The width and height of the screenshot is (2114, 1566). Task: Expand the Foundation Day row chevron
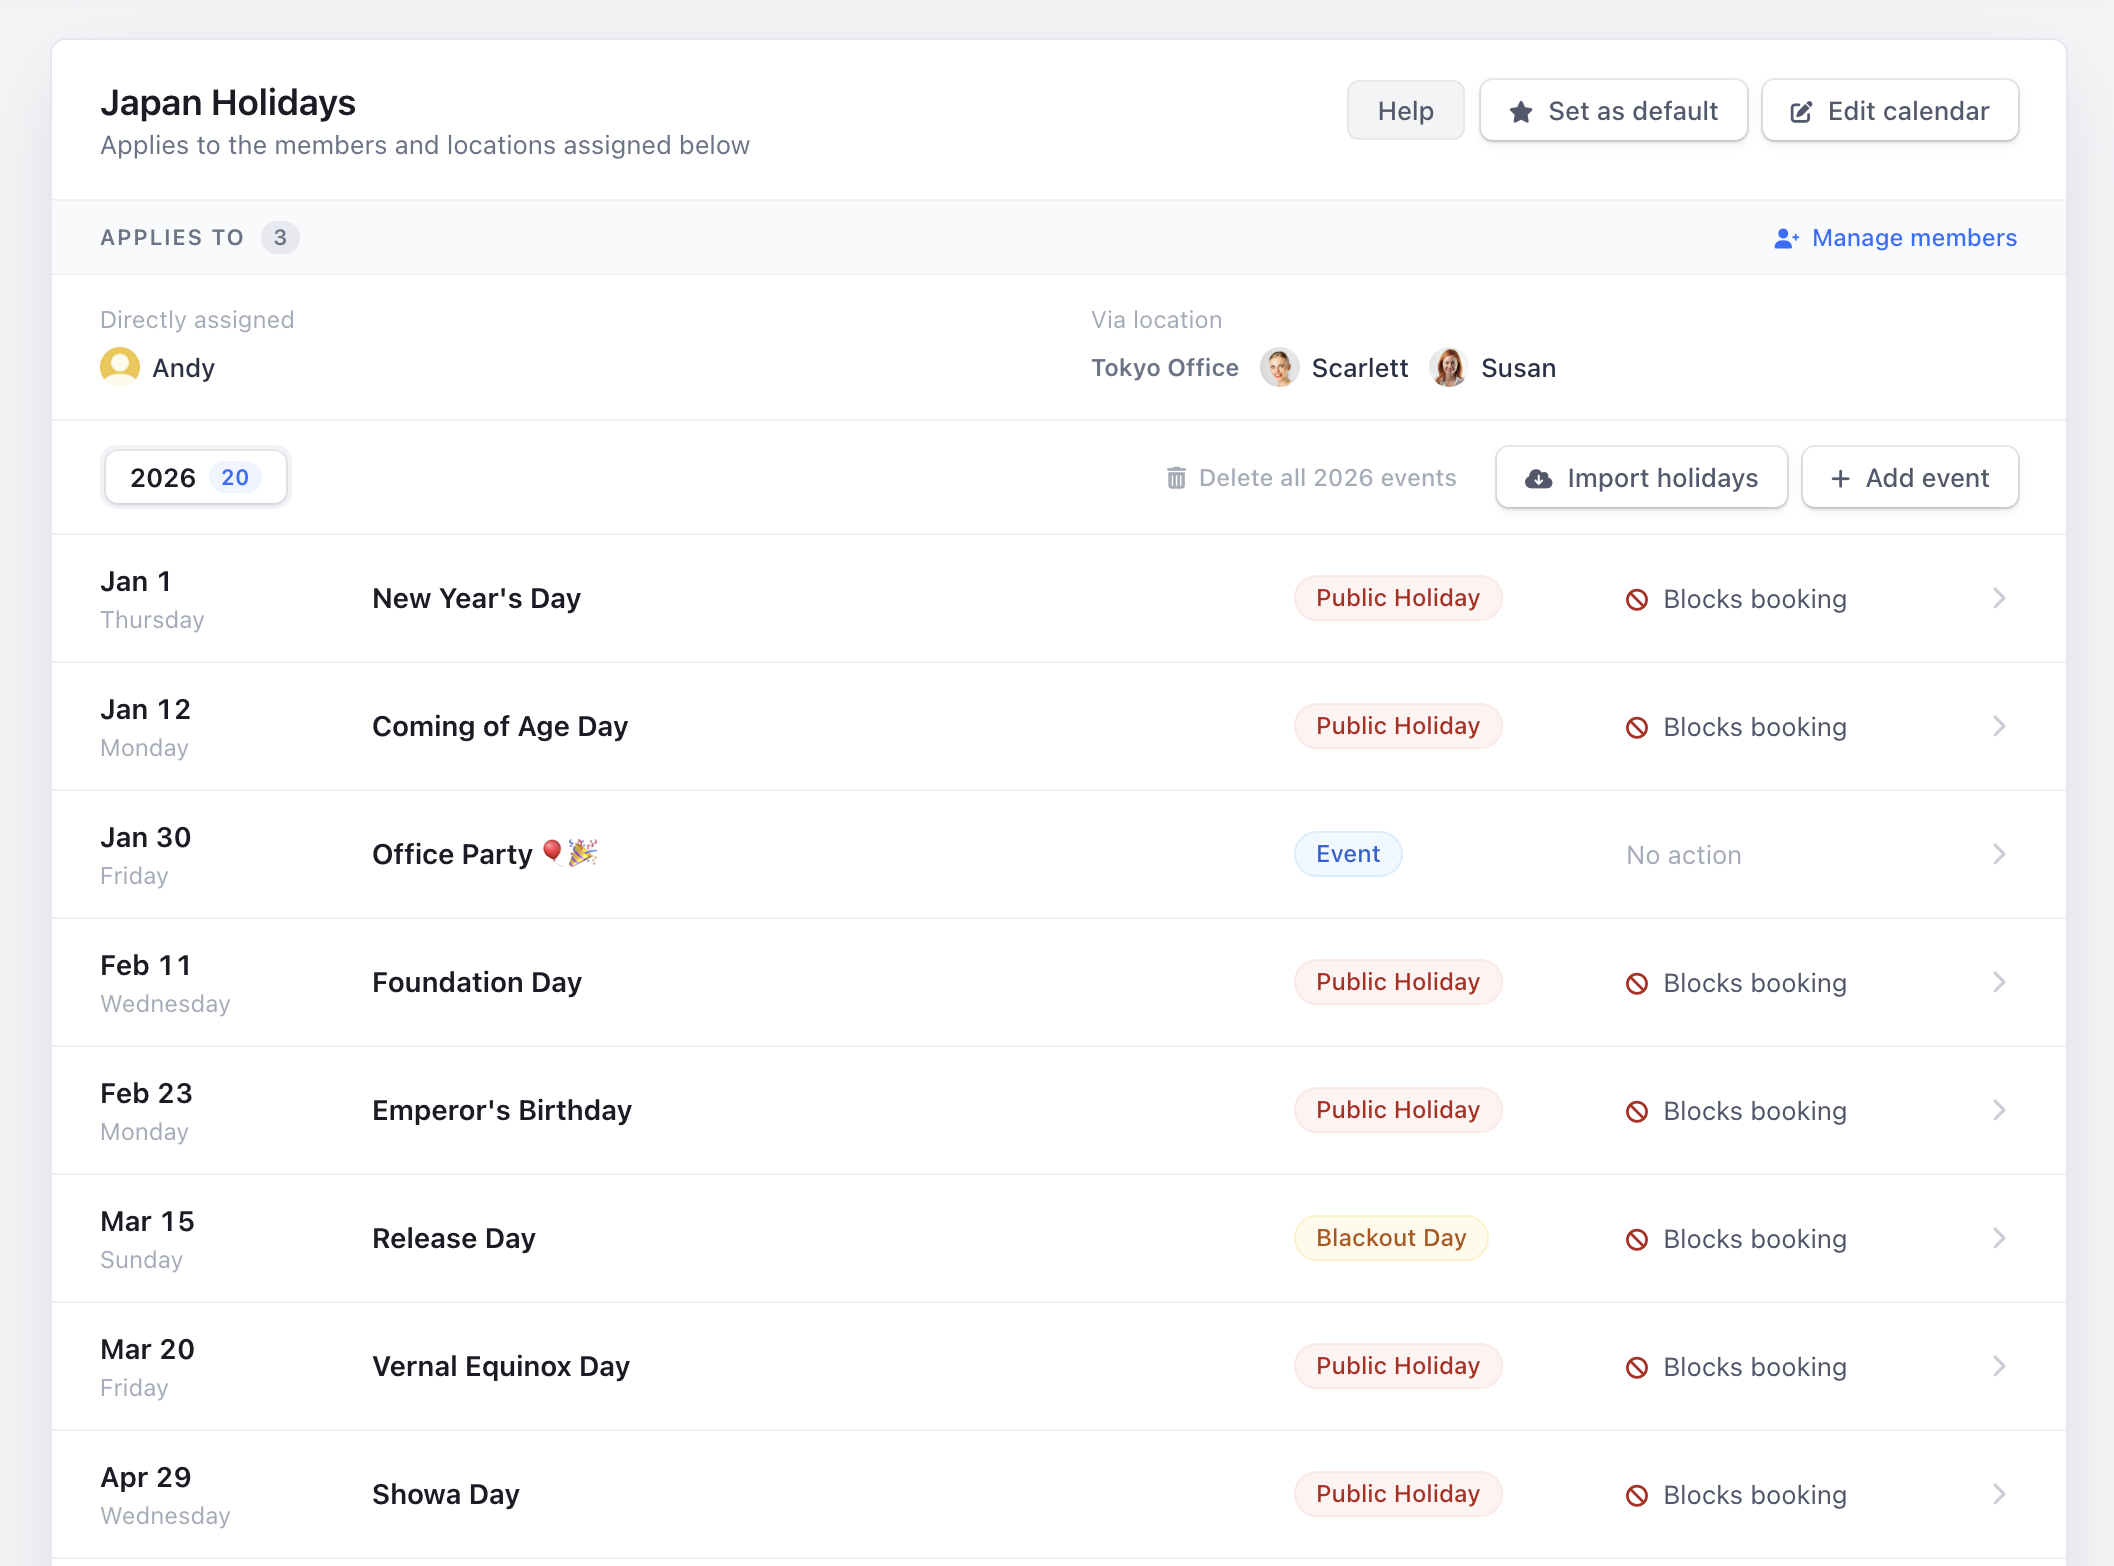click(1999, 982)
